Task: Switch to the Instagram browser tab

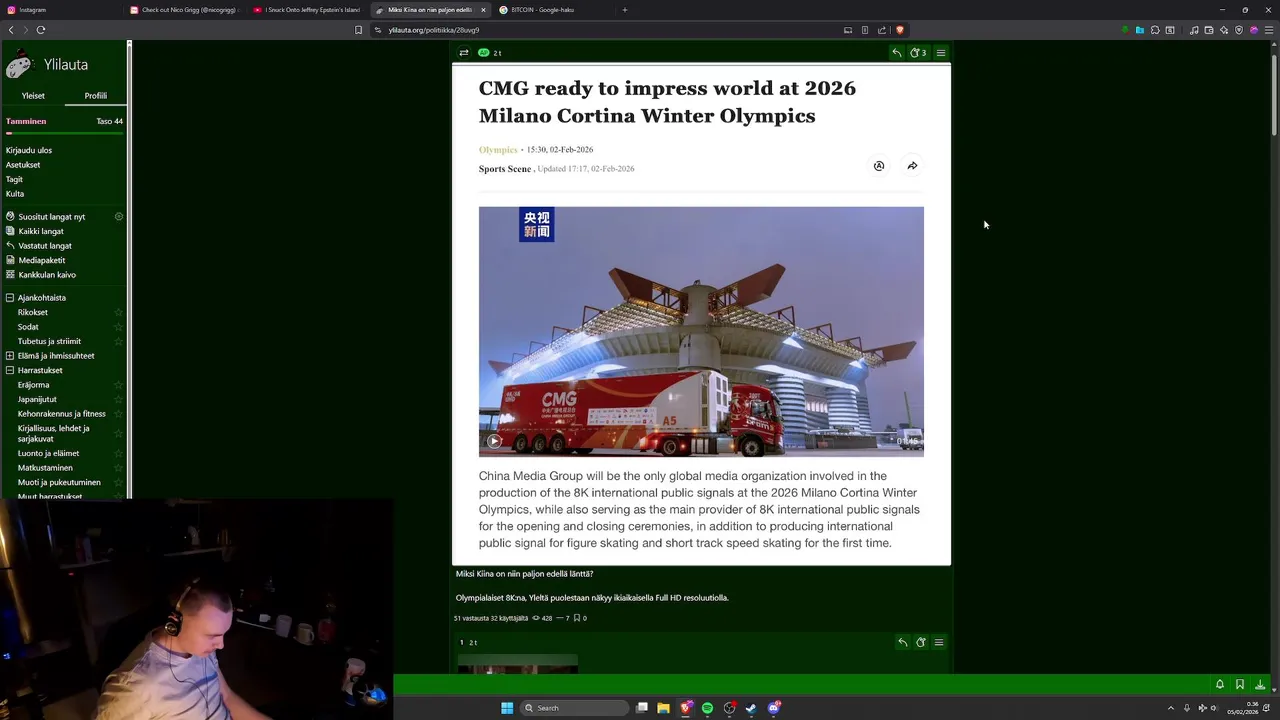Action: (62, 10)
